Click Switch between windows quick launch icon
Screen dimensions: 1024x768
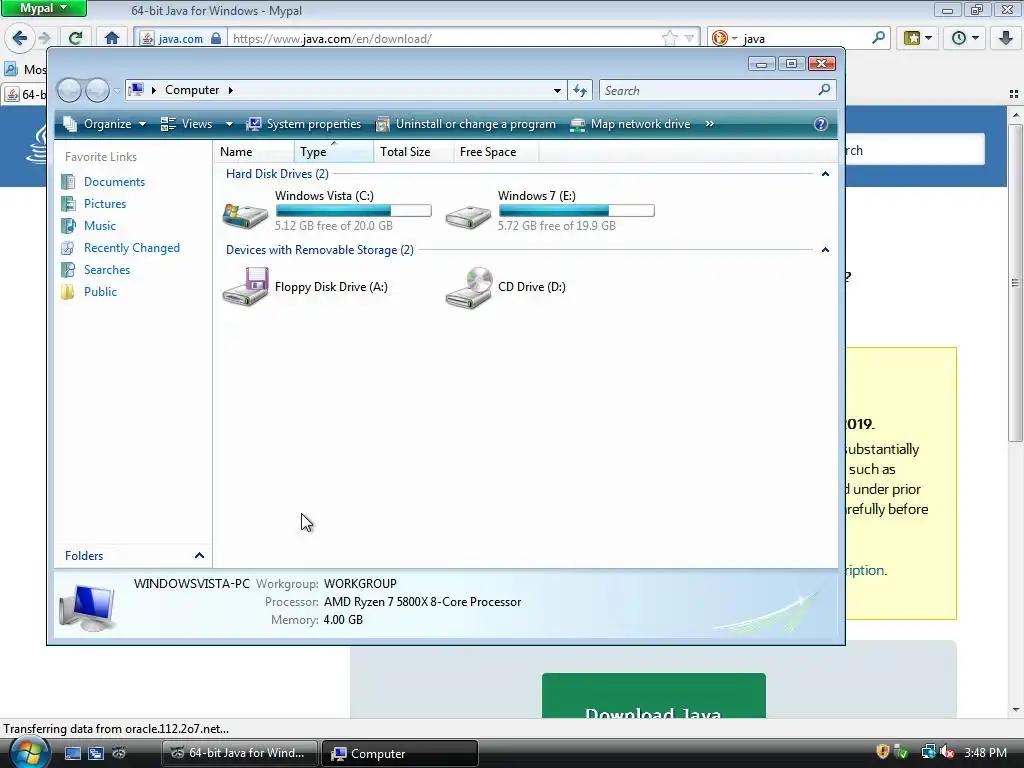[96, 753]
